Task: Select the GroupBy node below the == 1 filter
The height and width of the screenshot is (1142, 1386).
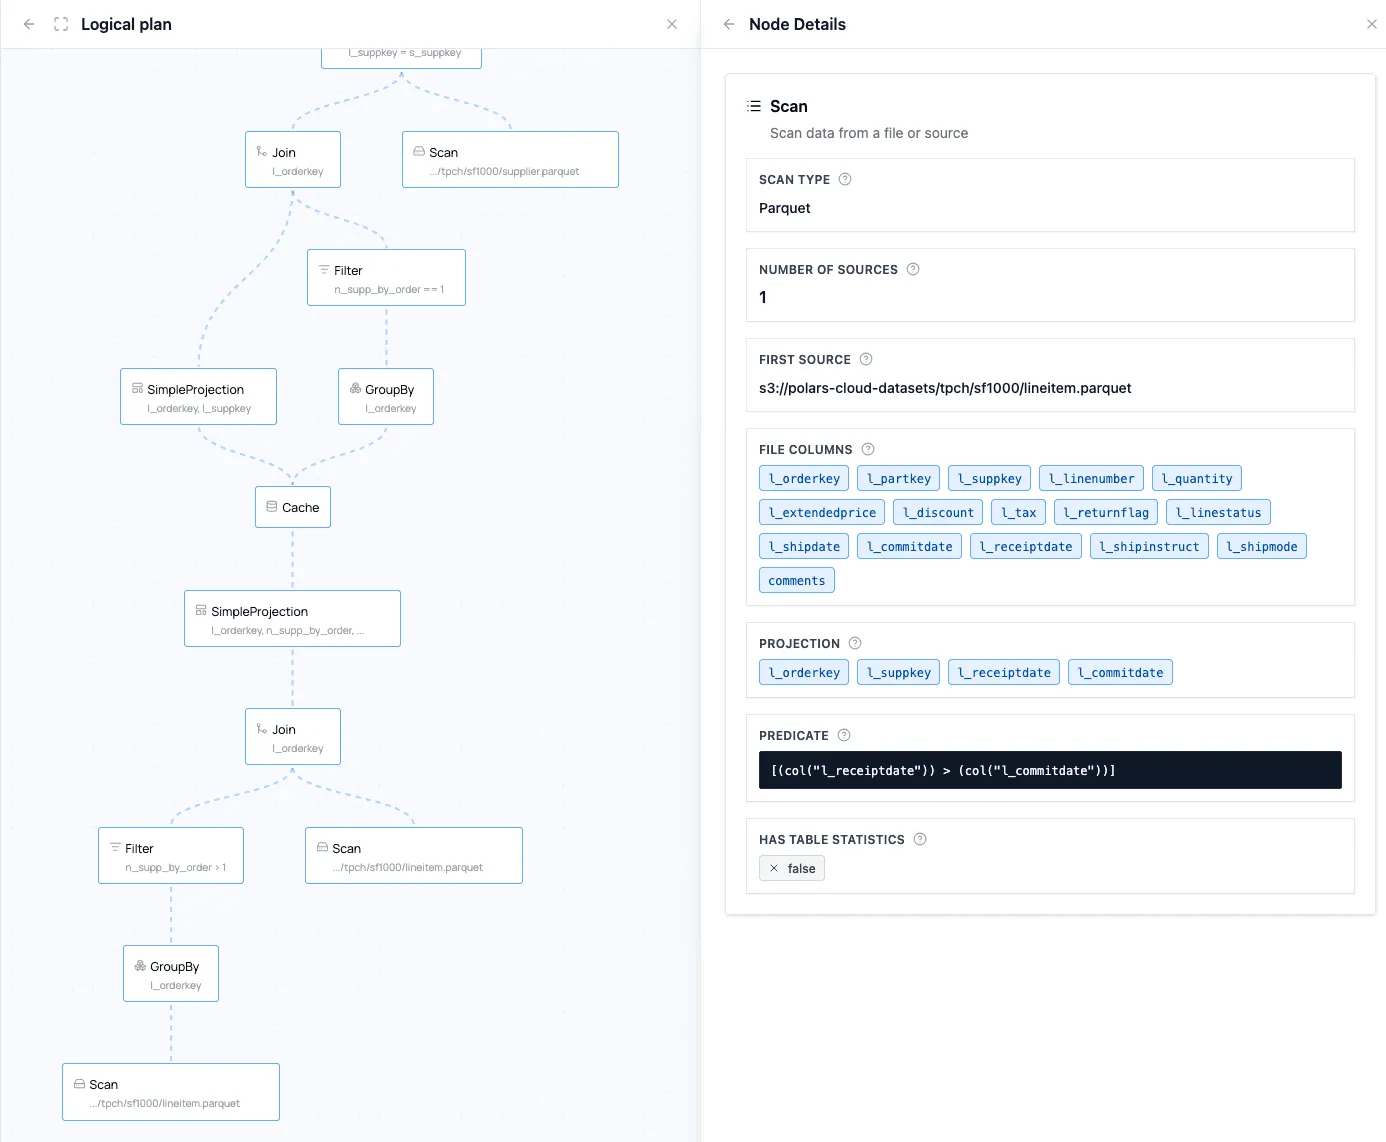Action: 386,397
